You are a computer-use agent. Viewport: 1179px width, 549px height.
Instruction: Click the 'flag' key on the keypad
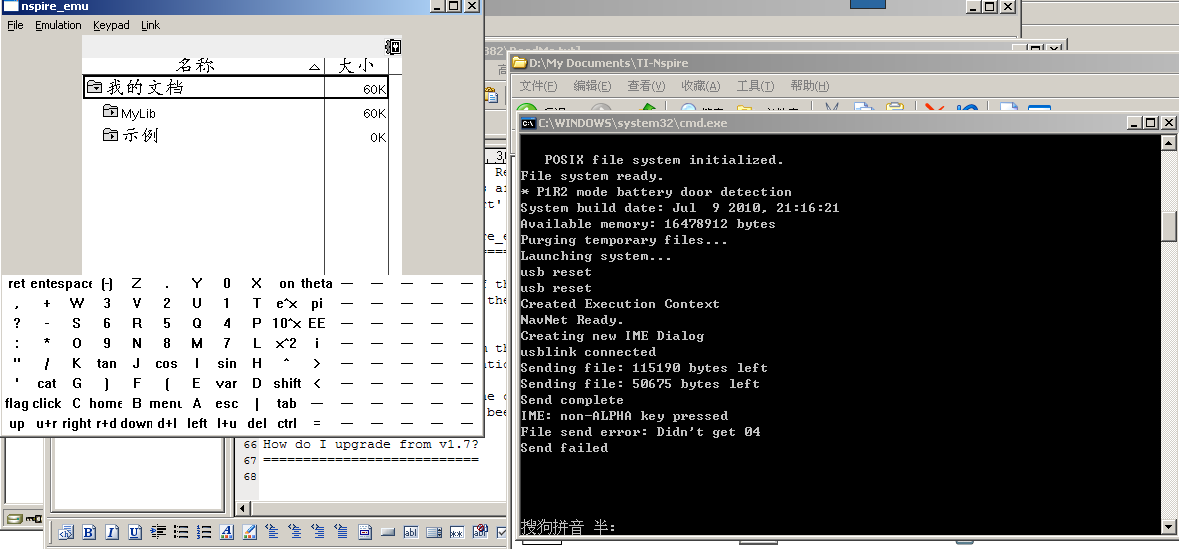point(17,404)
